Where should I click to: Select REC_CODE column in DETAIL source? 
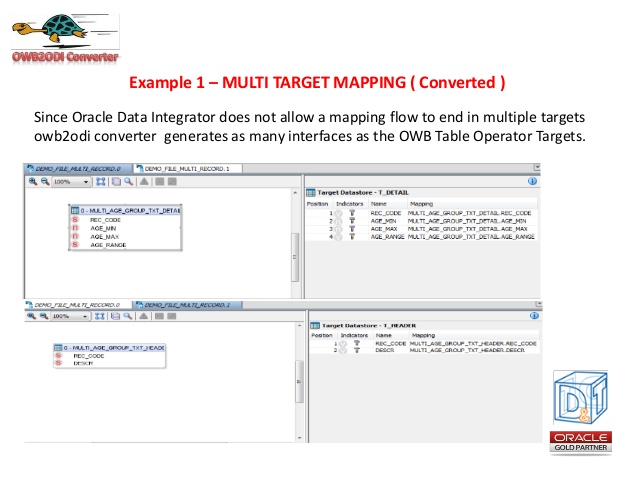(x=105, y=220)
